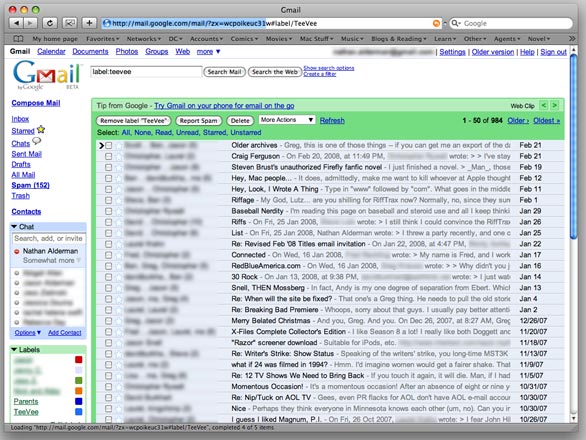This screenshot has width=586, height=440.
Task: Tick the 30 Rock email checkbox
Action: pyautogui.click(x=109, y=277)
